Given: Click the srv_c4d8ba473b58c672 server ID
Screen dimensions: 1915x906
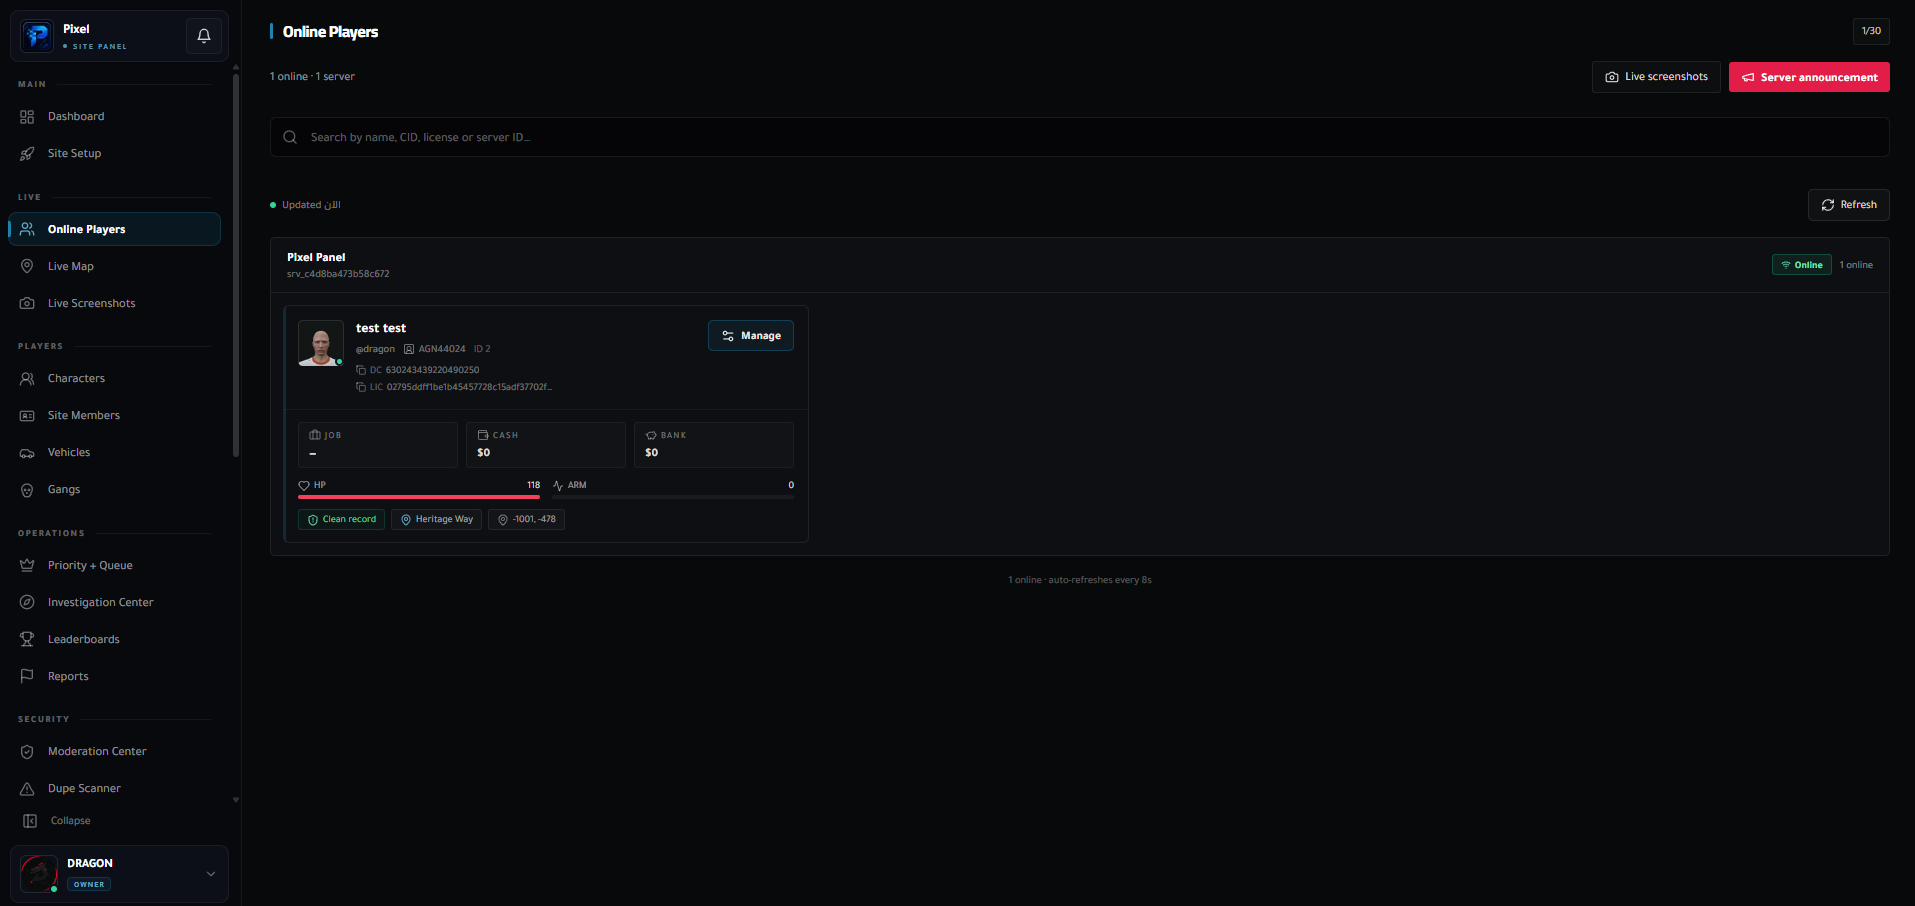Looking at the screenshot, I should pyautogui.click(x=338, y=274).
